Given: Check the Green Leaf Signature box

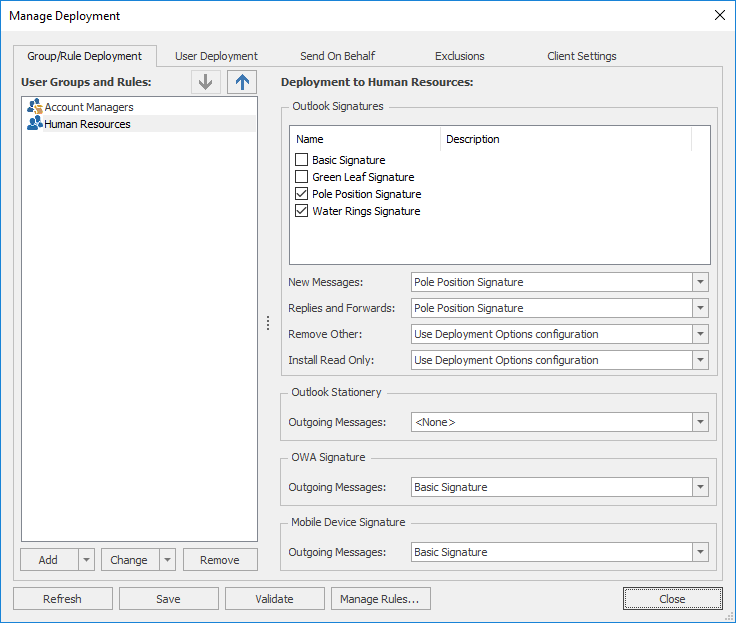Looking at the screenshot, I should [302, 177].
